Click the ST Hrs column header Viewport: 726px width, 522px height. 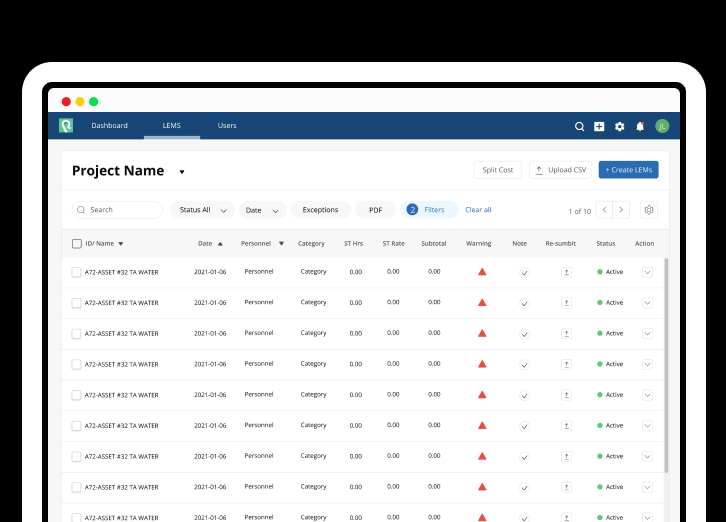click(354, 244)
